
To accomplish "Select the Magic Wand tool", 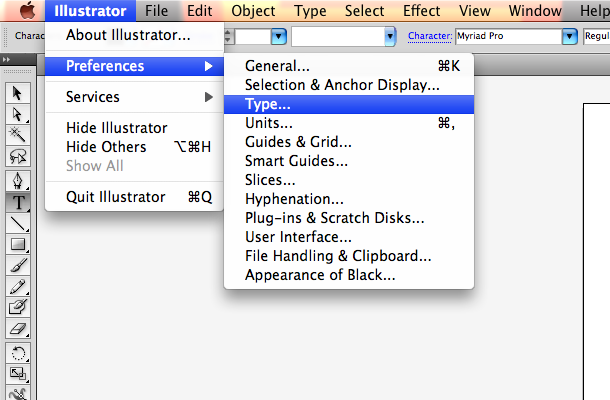I will (18, 135).
